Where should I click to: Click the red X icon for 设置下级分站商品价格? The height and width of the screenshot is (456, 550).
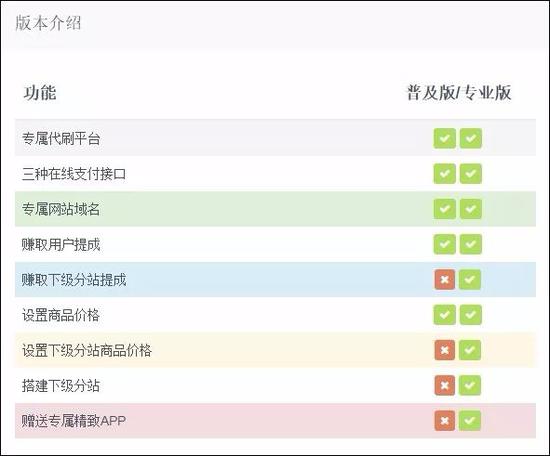coord(444,350)
